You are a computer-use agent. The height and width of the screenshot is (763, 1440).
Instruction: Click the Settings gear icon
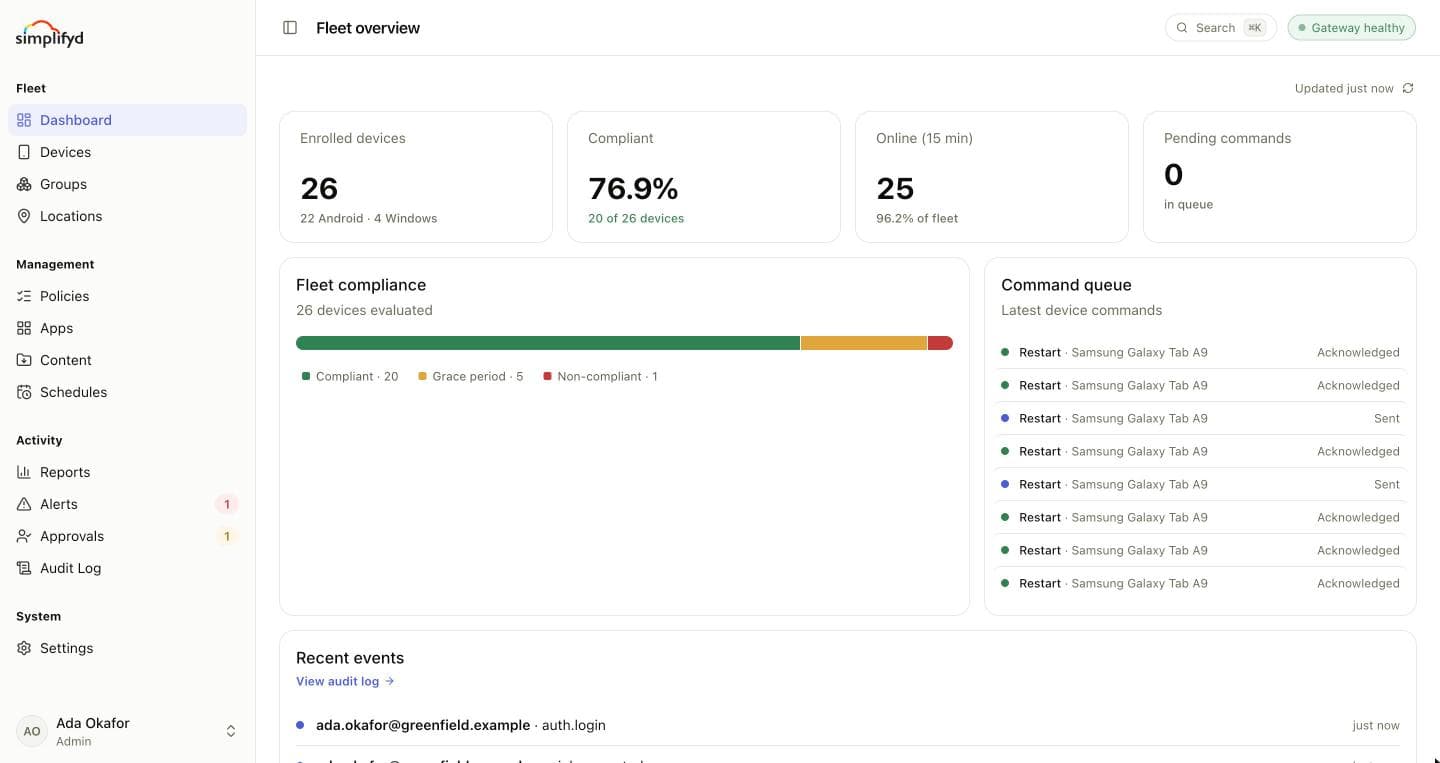[x=24, y=648]
